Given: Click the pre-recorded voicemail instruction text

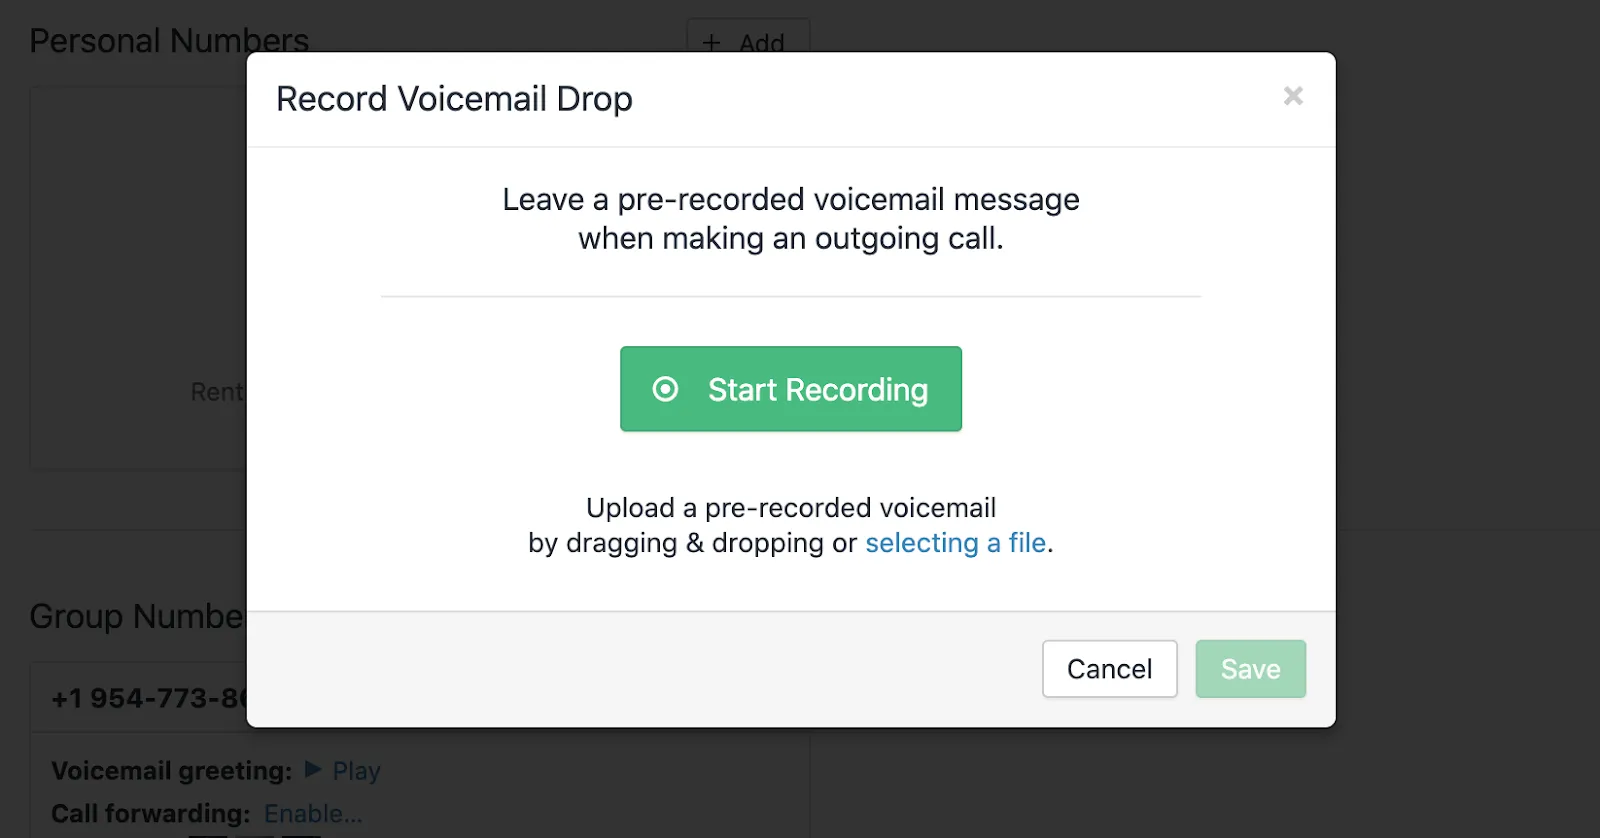Looking at the screenshot, I should click(x=789, y=218).
